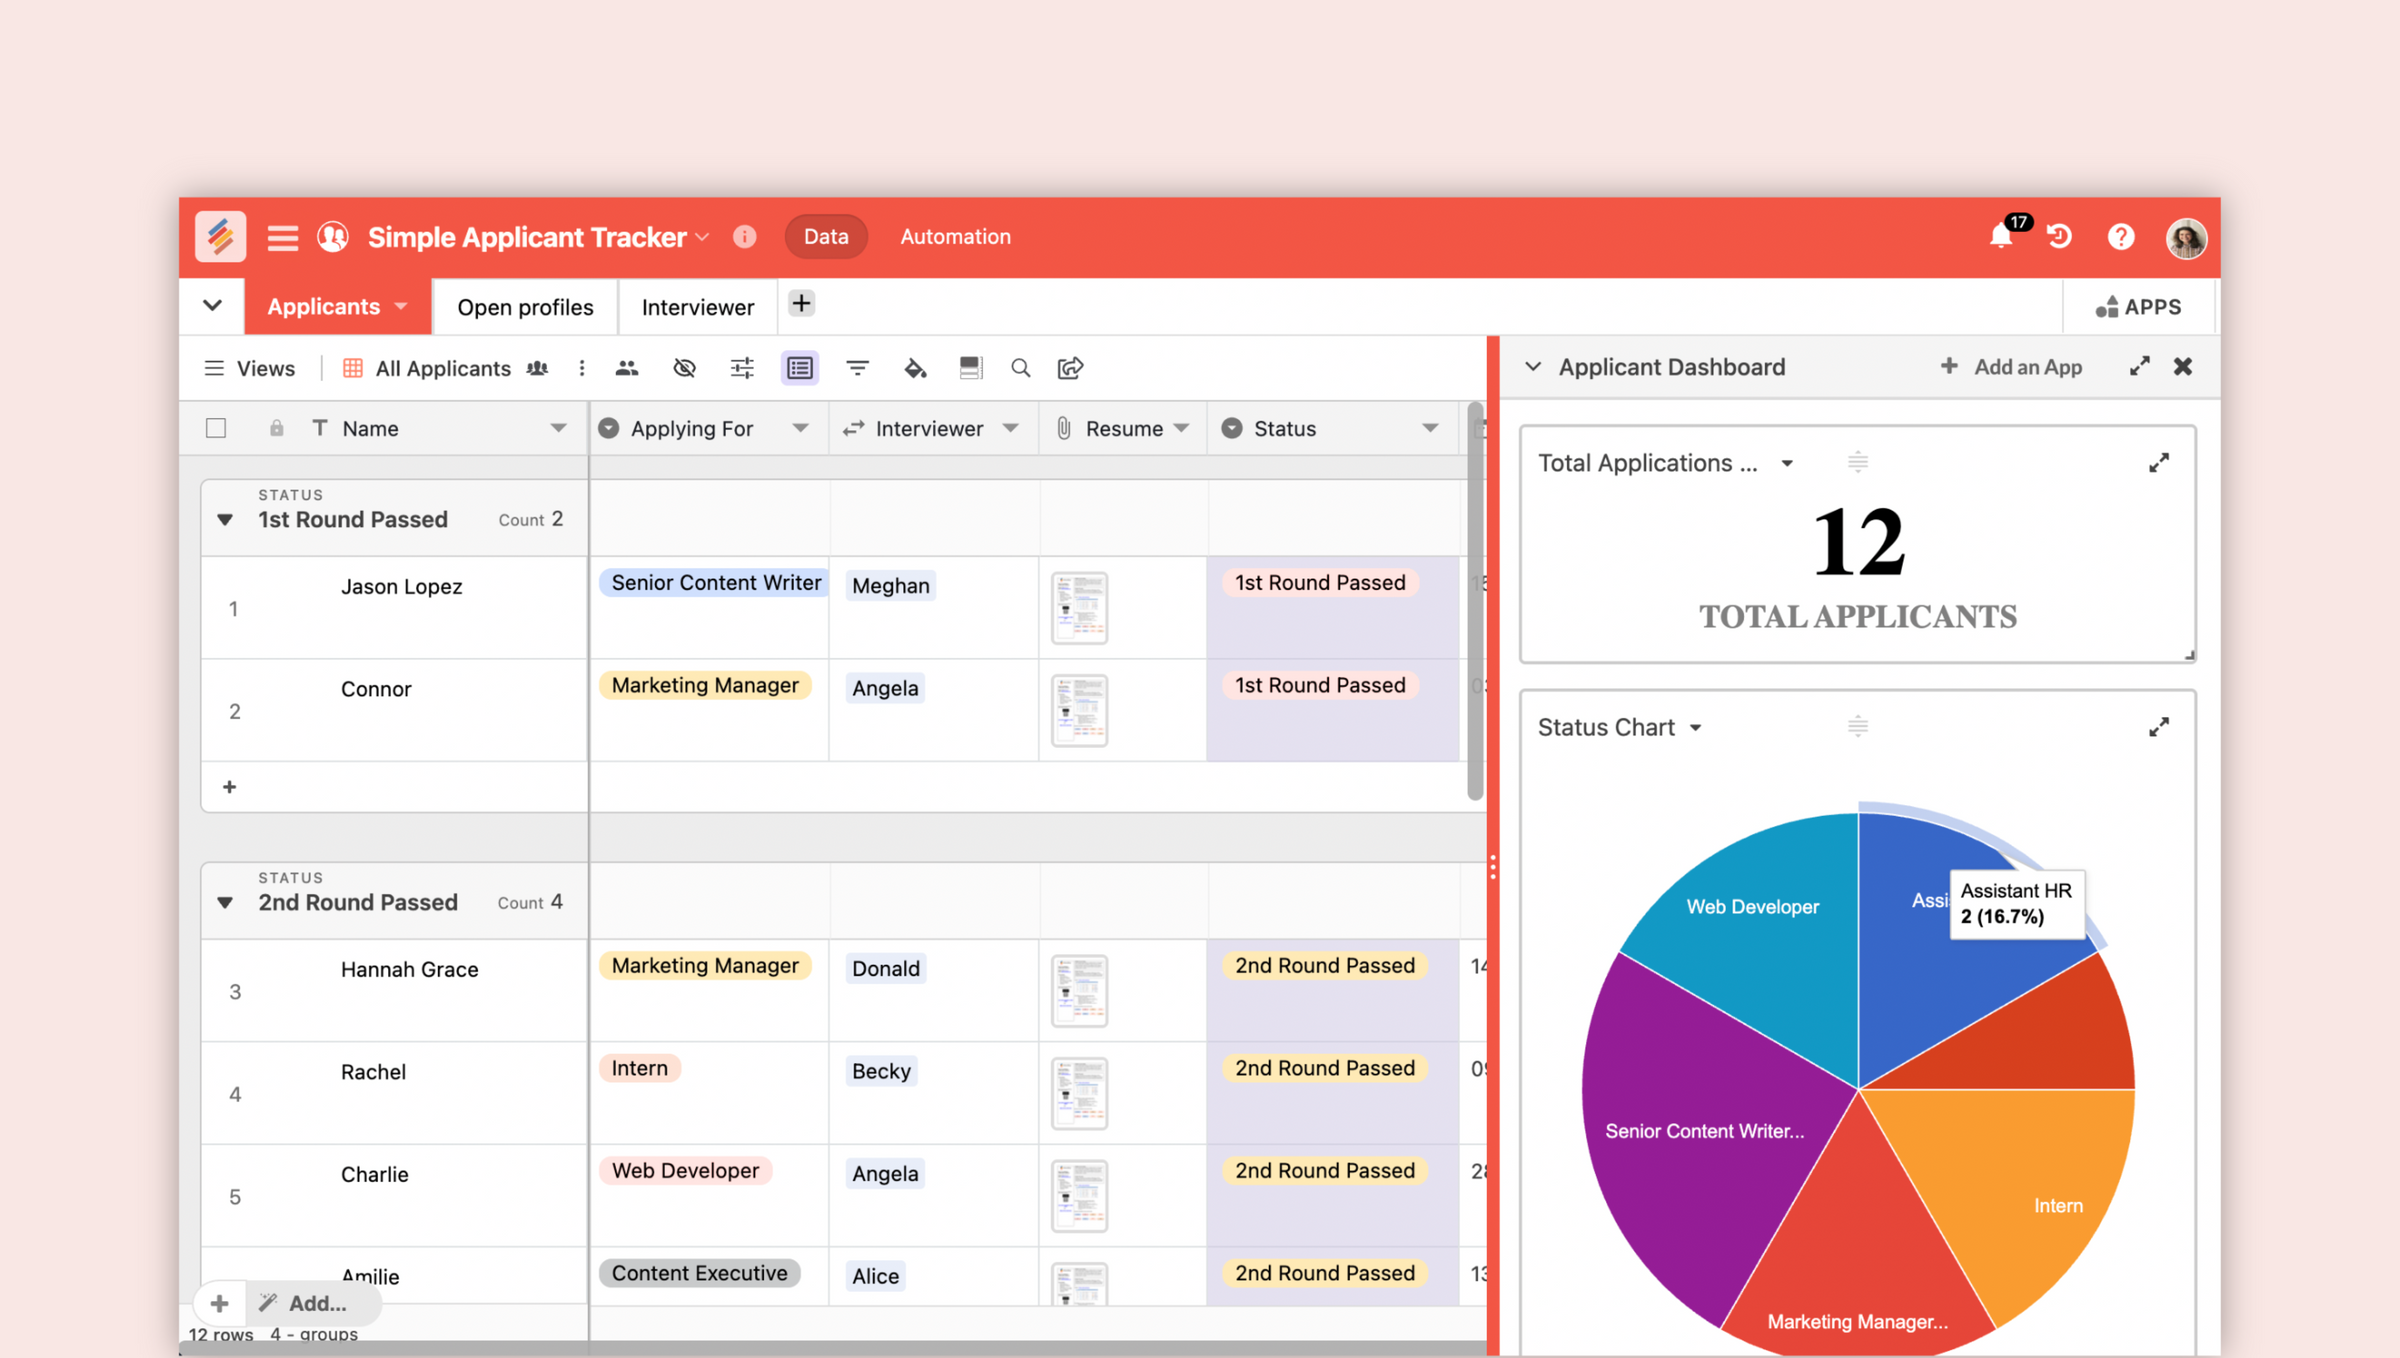Open notifications with the bell icon
This screenshot has width=2400, height=1358.
[x=2001, y=236]
